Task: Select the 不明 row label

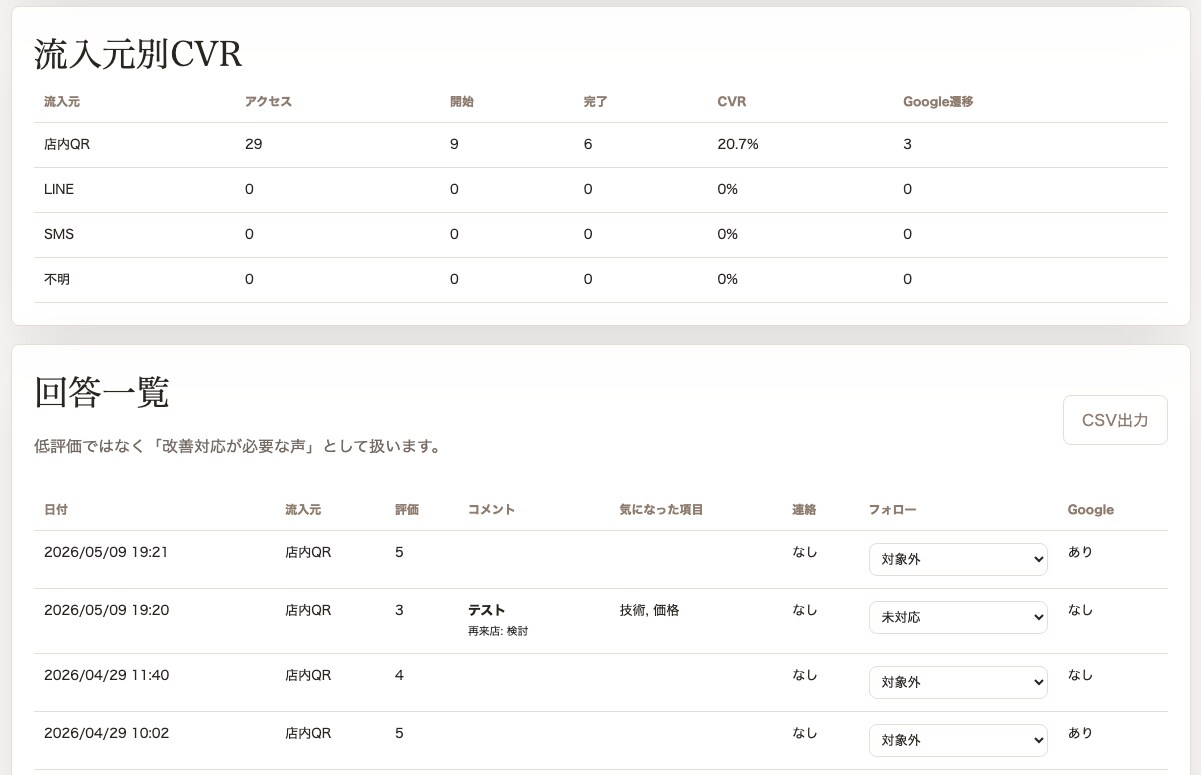Action: [x=57, y=279]
